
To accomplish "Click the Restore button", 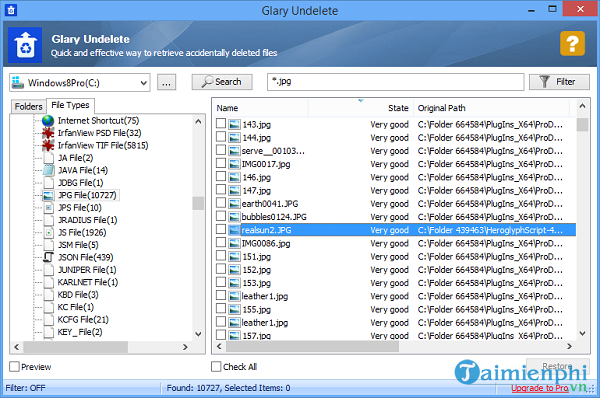I will pyautogui.click(x=558, y=367).
